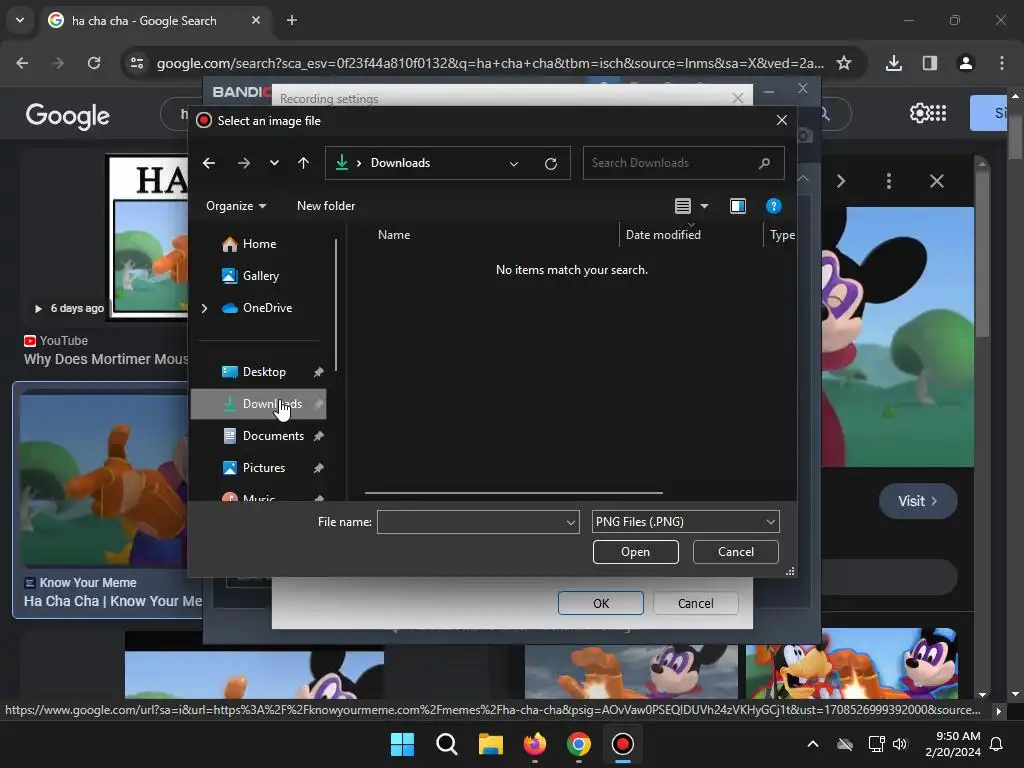Close the Google image preview panel
The width and height of the screenshot is (1024, 768).
937,182
